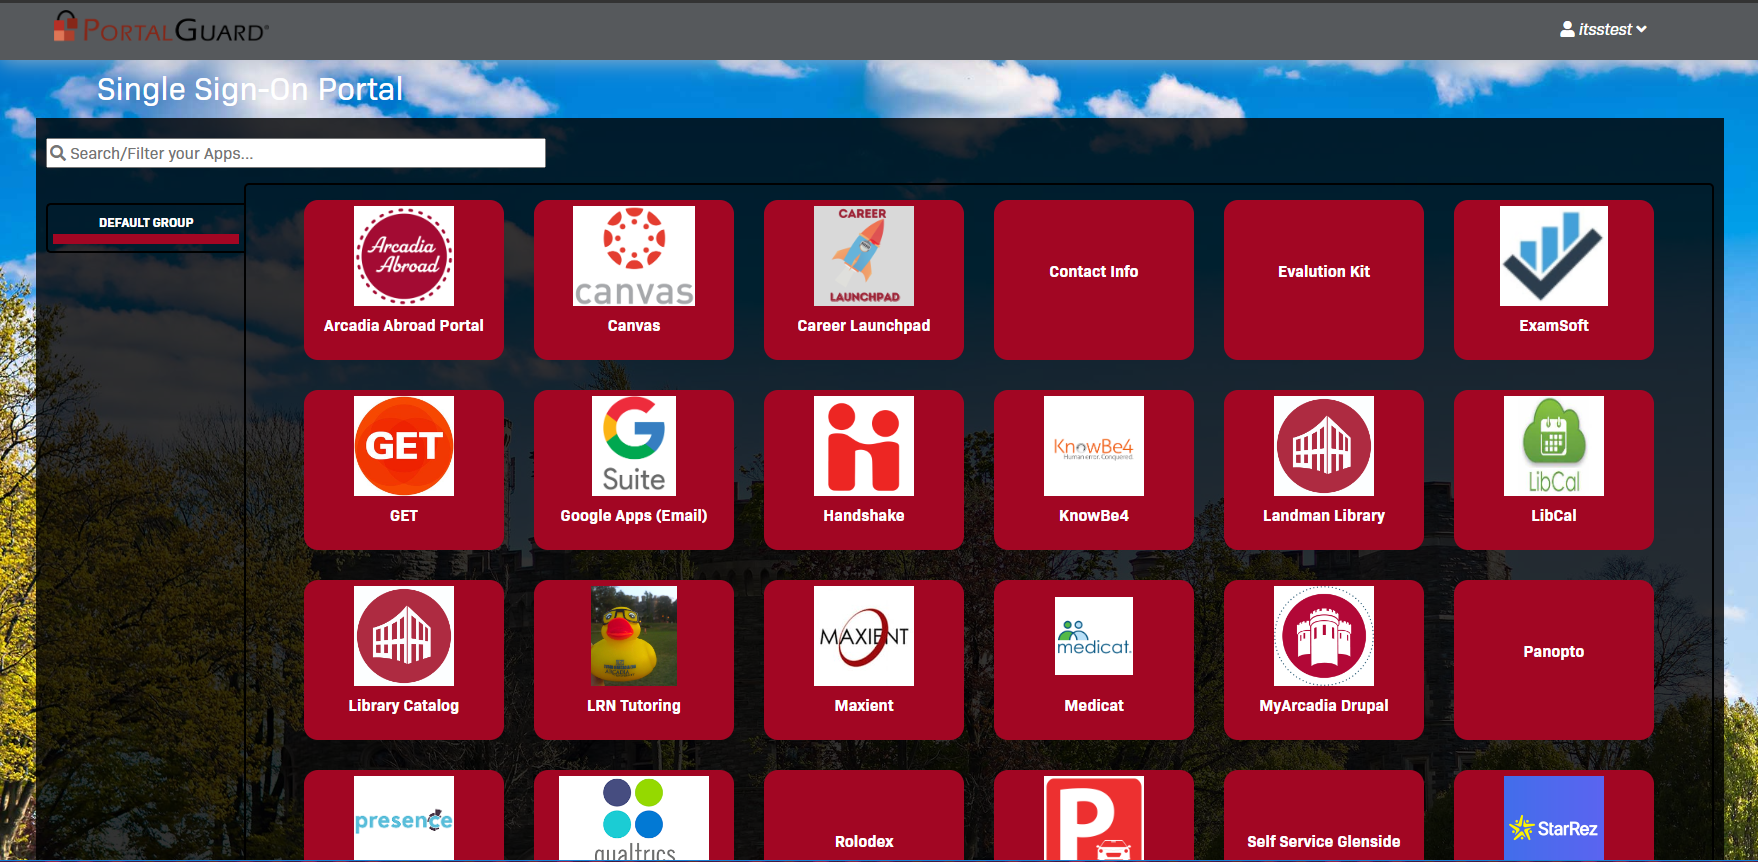Expand the itsstest user menu arrow
The width and height of the screenshot is (1758, 862).
1641,30
